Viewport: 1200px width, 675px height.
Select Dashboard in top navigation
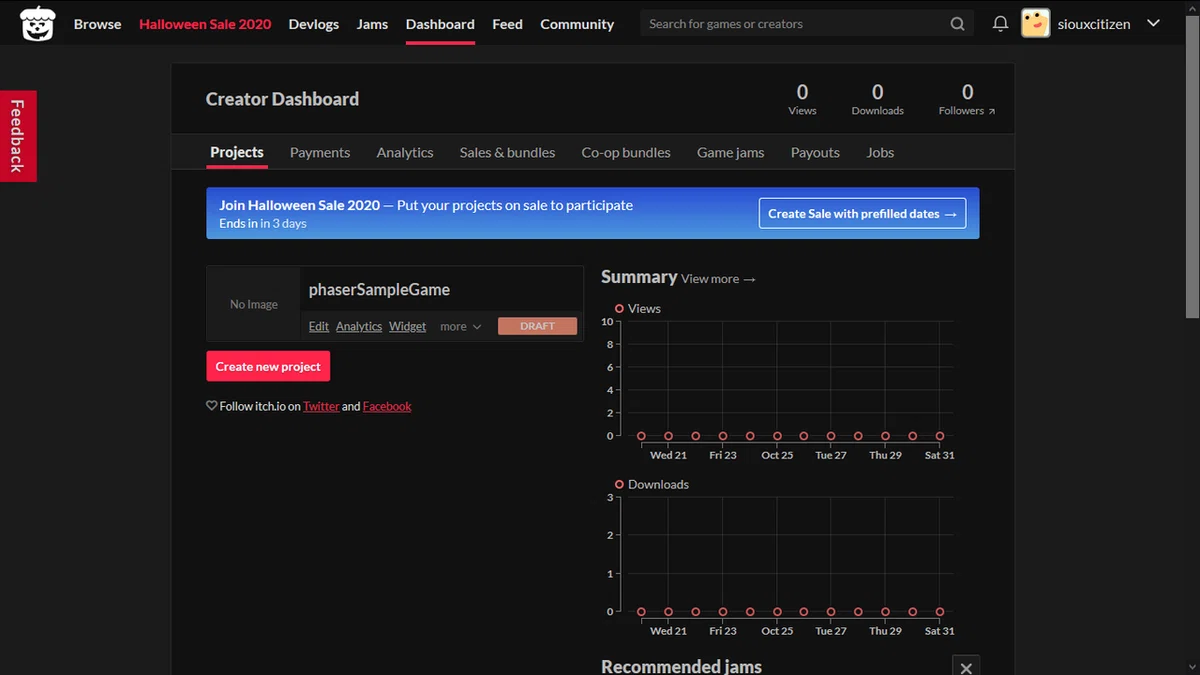(440, 24)
